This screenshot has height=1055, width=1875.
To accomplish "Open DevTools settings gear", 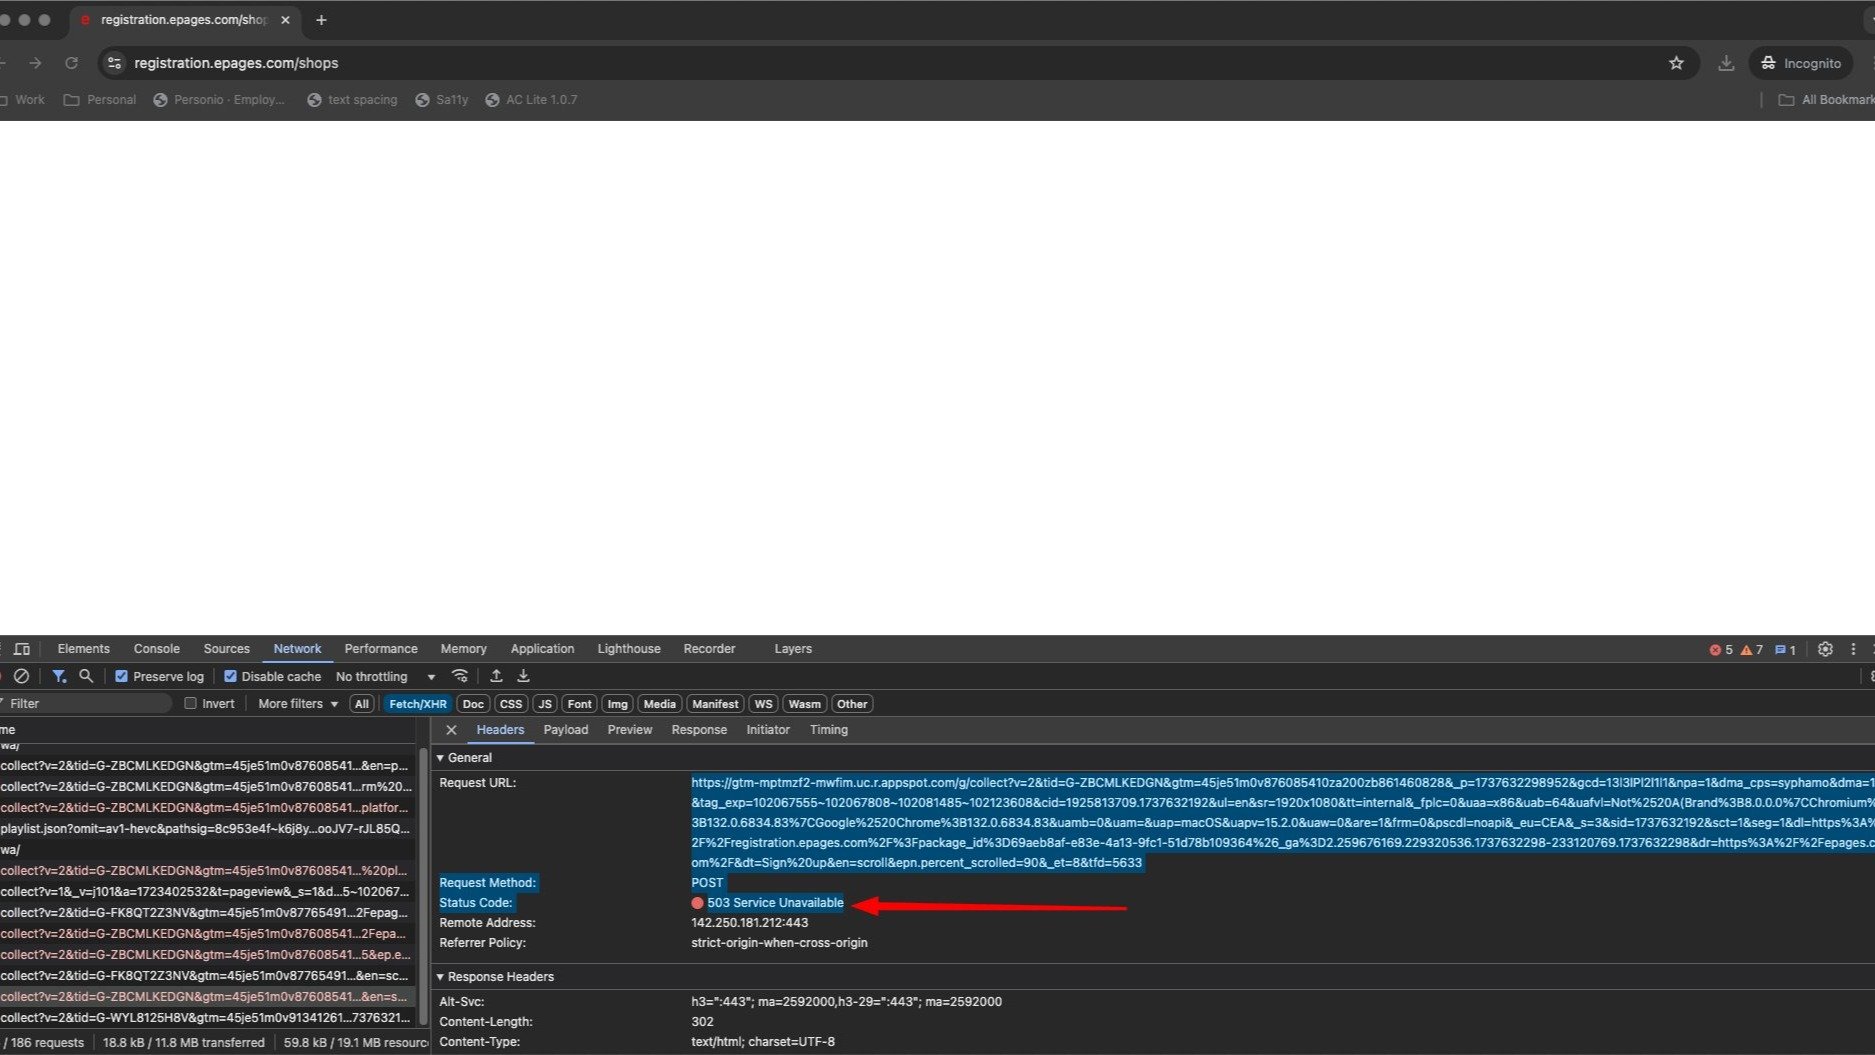I will coord(1825,649).
